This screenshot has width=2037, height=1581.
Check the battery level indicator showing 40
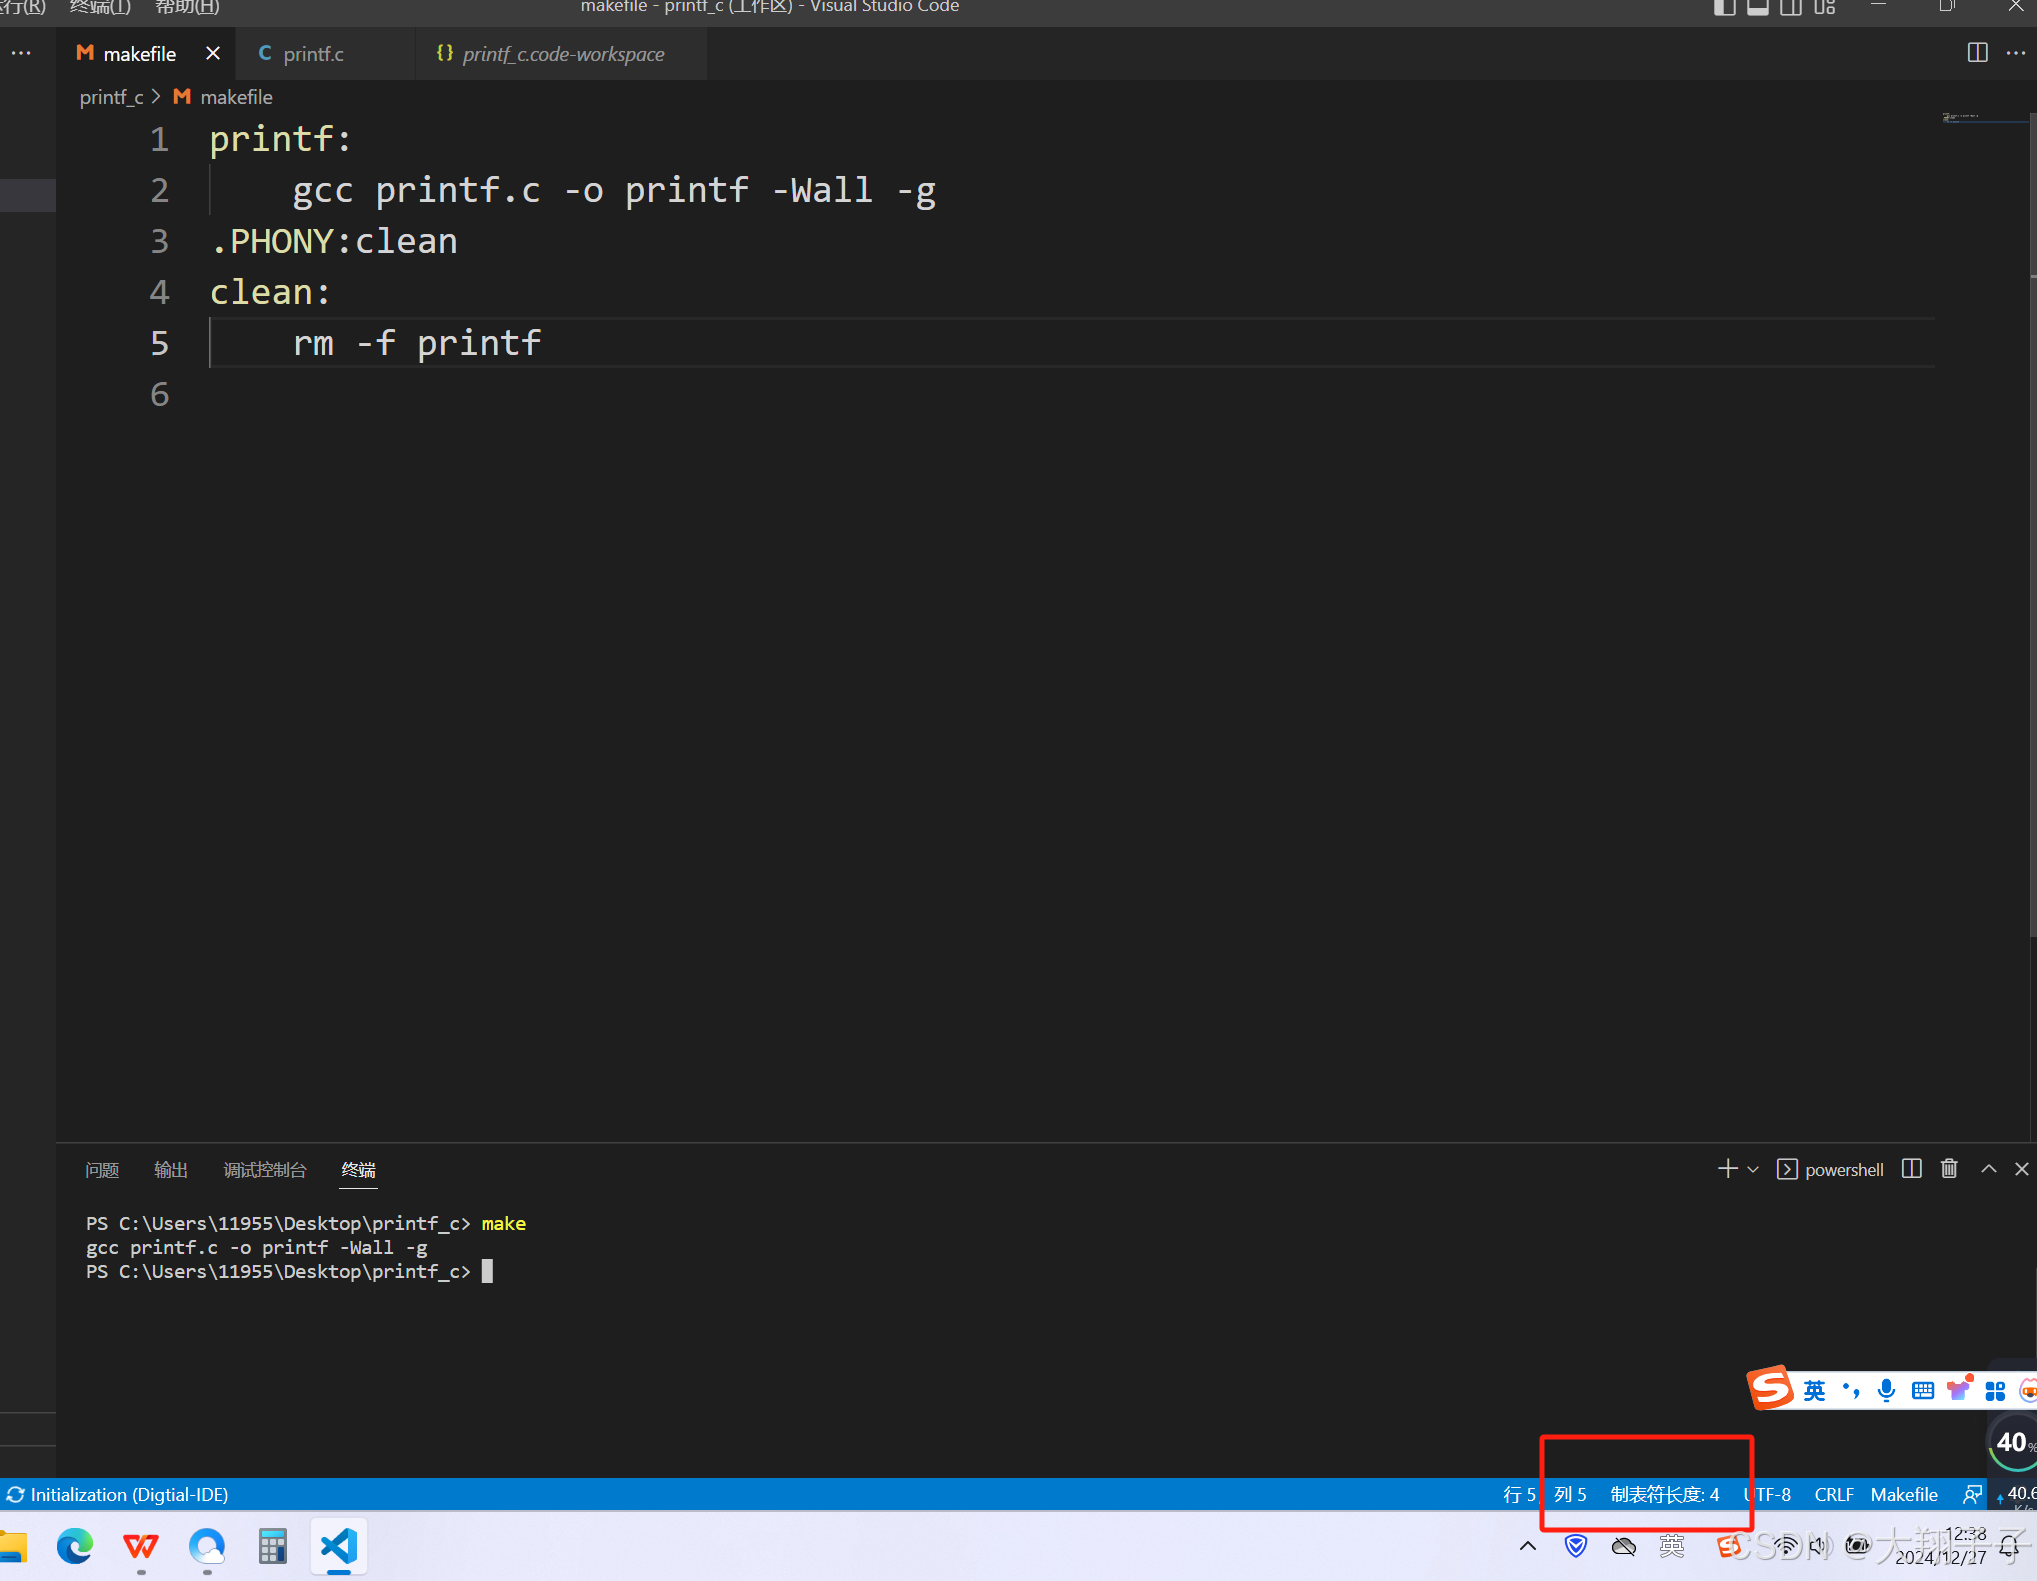(x=2012, y=1442)
